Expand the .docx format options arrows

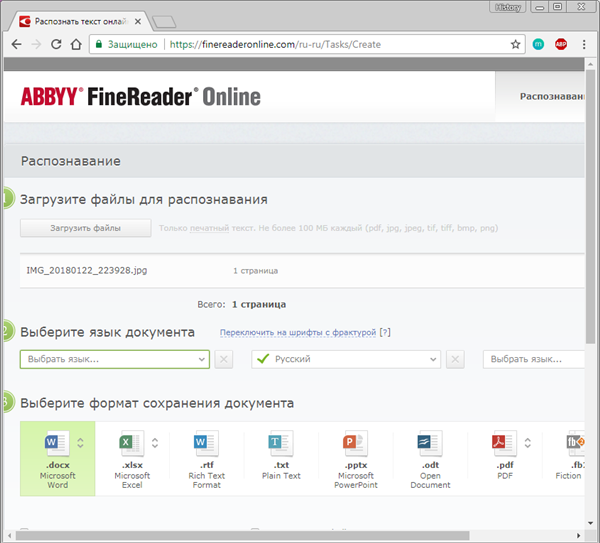click(x=80, y=443)
